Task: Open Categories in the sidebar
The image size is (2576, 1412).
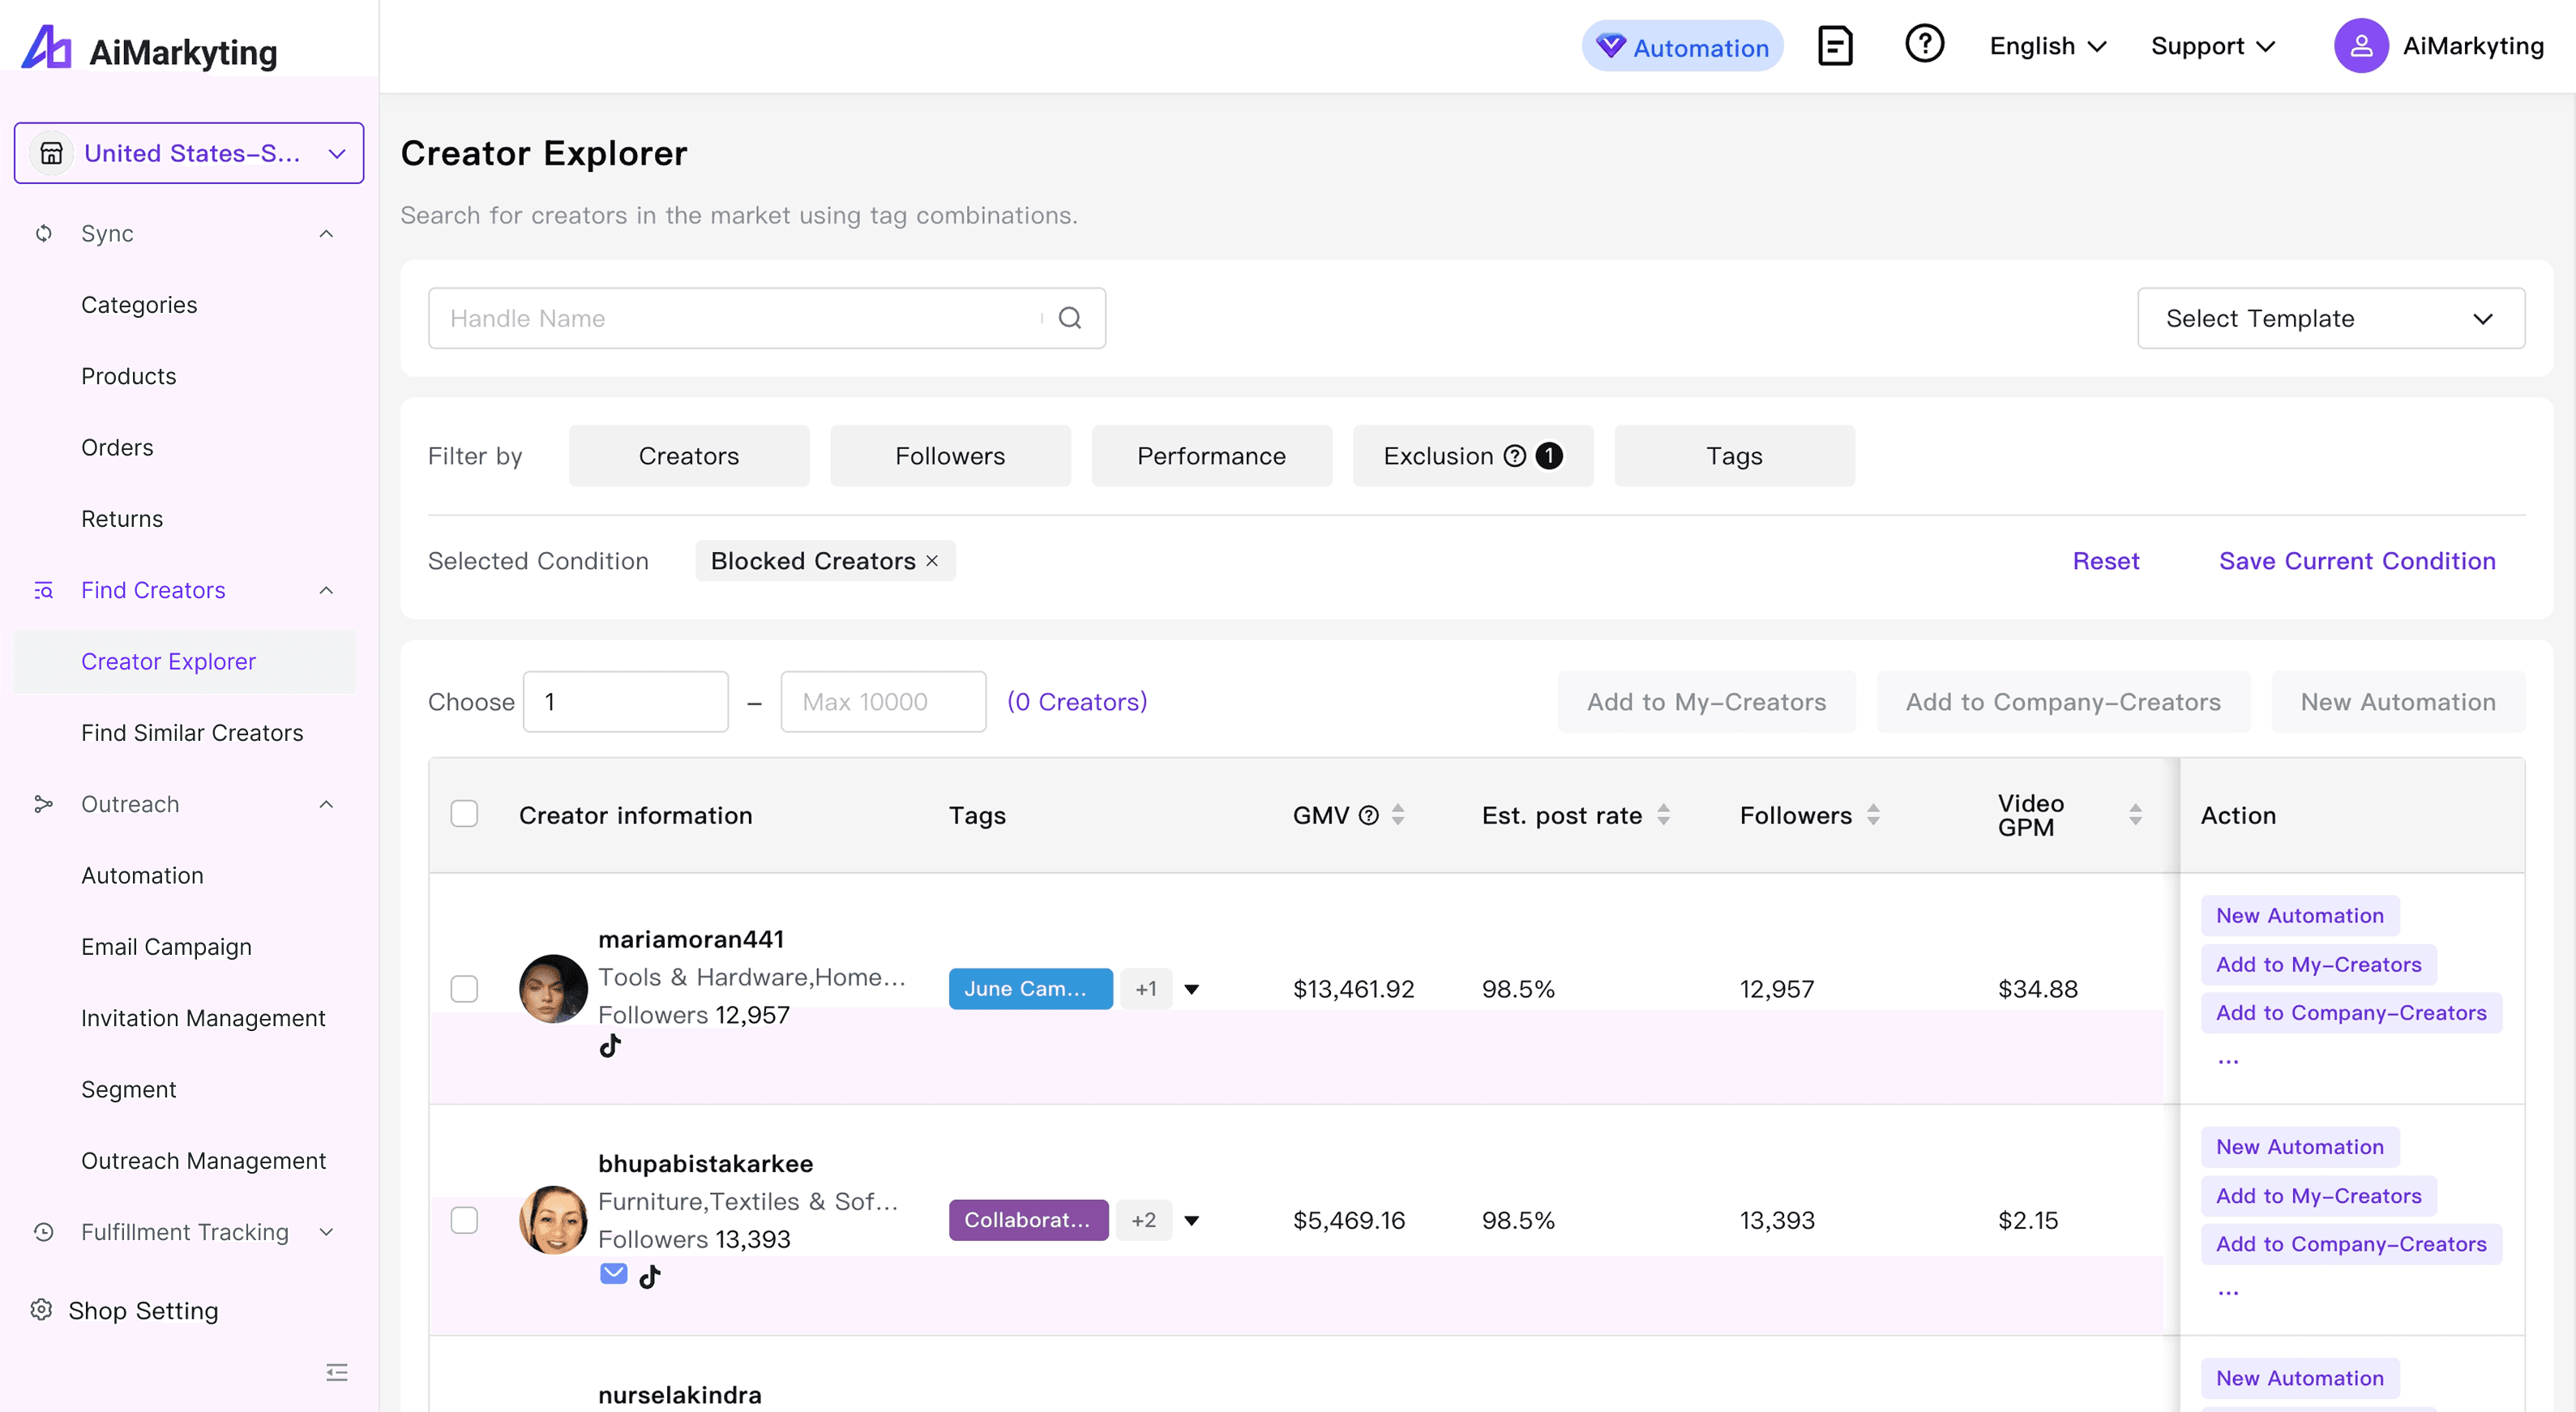Action: (139, 304)
